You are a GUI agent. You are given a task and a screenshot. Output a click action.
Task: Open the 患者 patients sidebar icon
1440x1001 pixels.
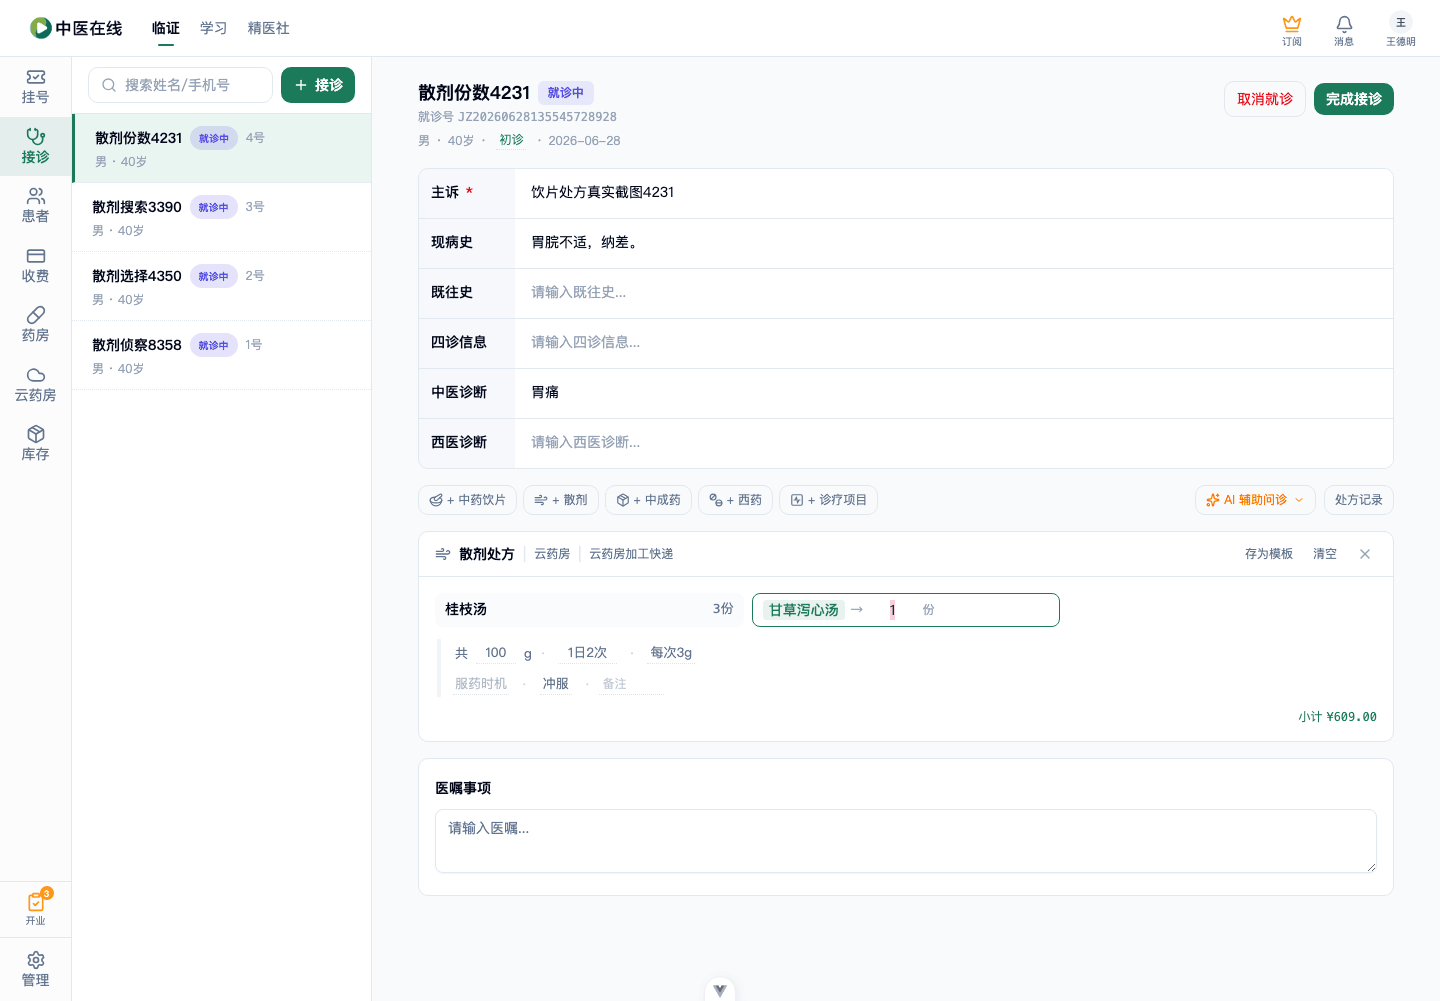[35, 206]
